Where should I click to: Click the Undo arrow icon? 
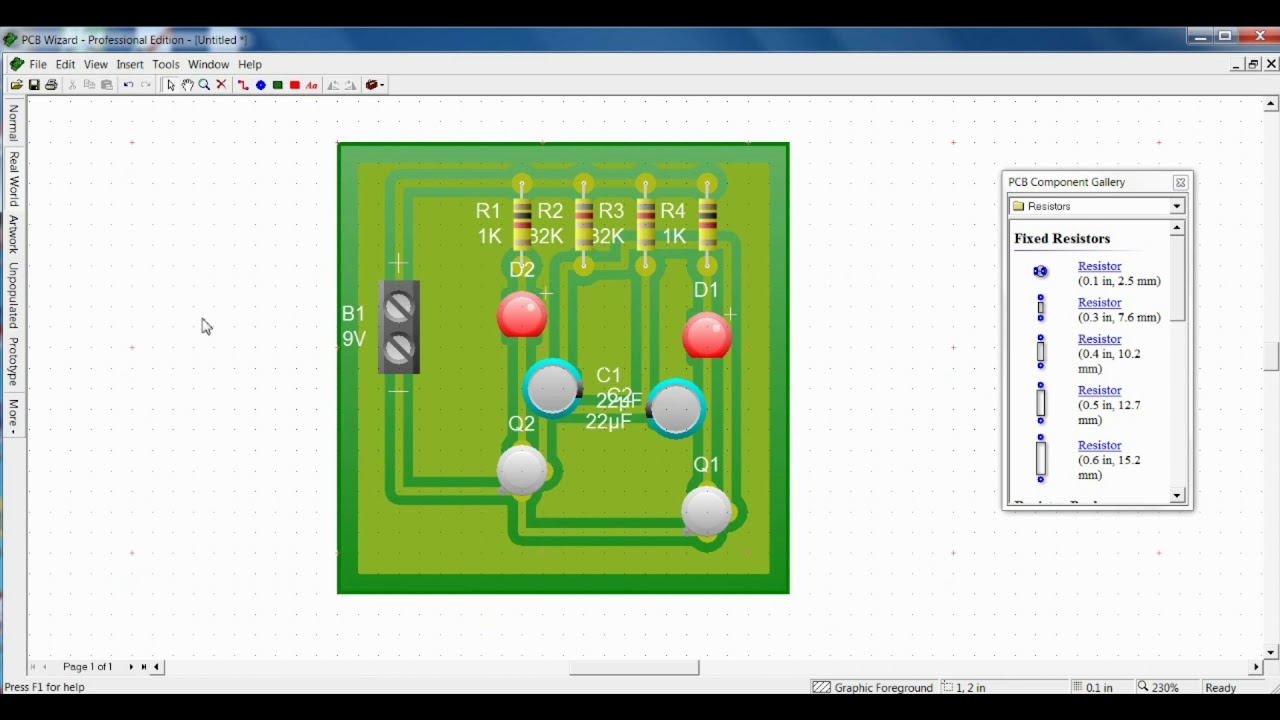click(128, 85)
